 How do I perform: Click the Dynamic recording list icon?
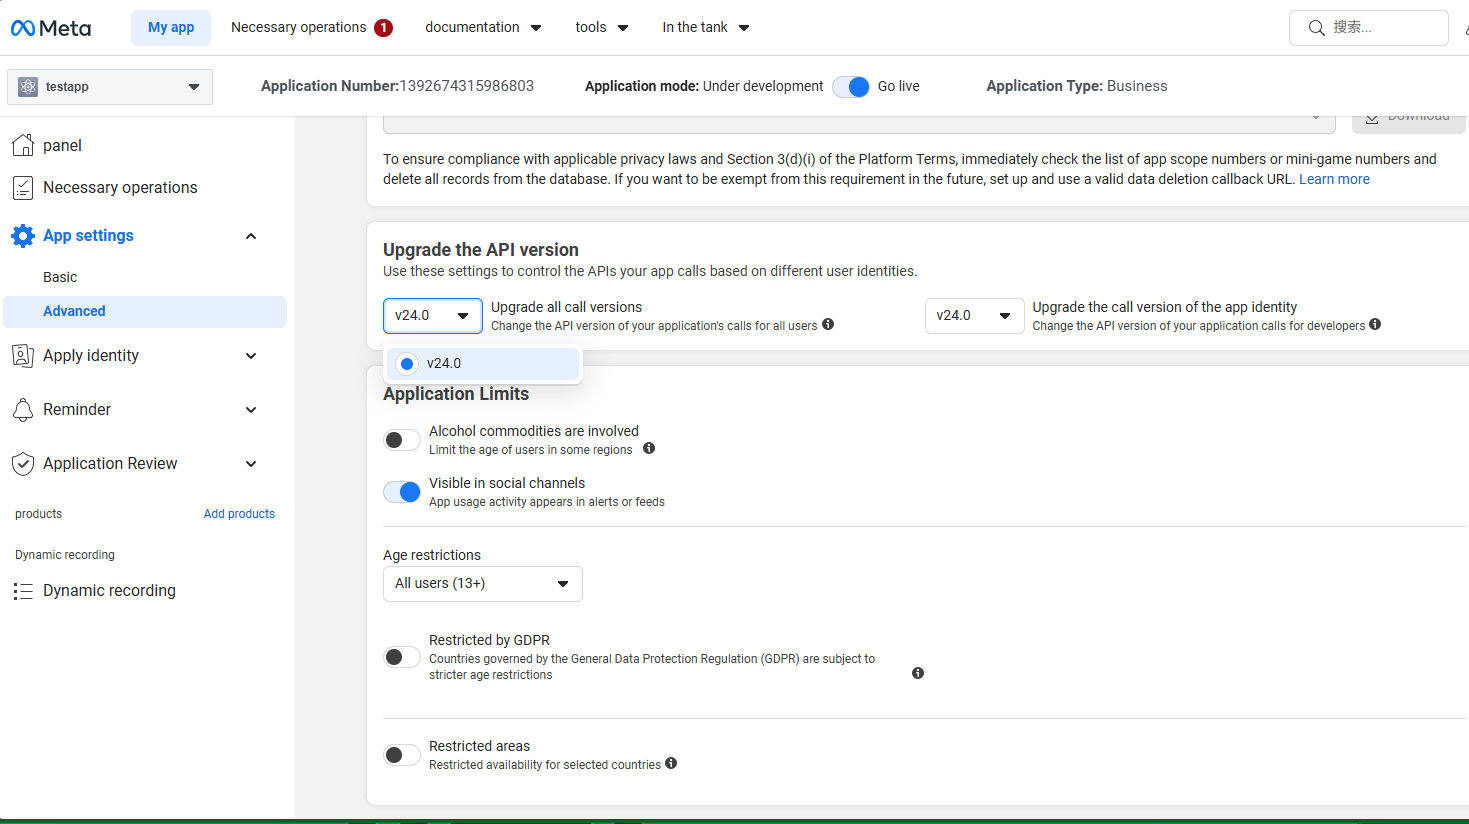point(23,591)
